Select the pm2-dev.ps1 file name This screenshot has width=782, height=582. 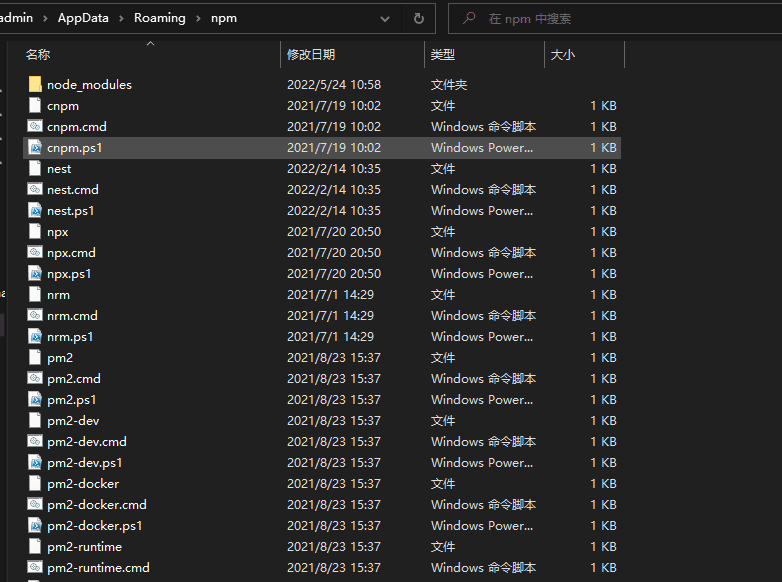coord(85,463)
